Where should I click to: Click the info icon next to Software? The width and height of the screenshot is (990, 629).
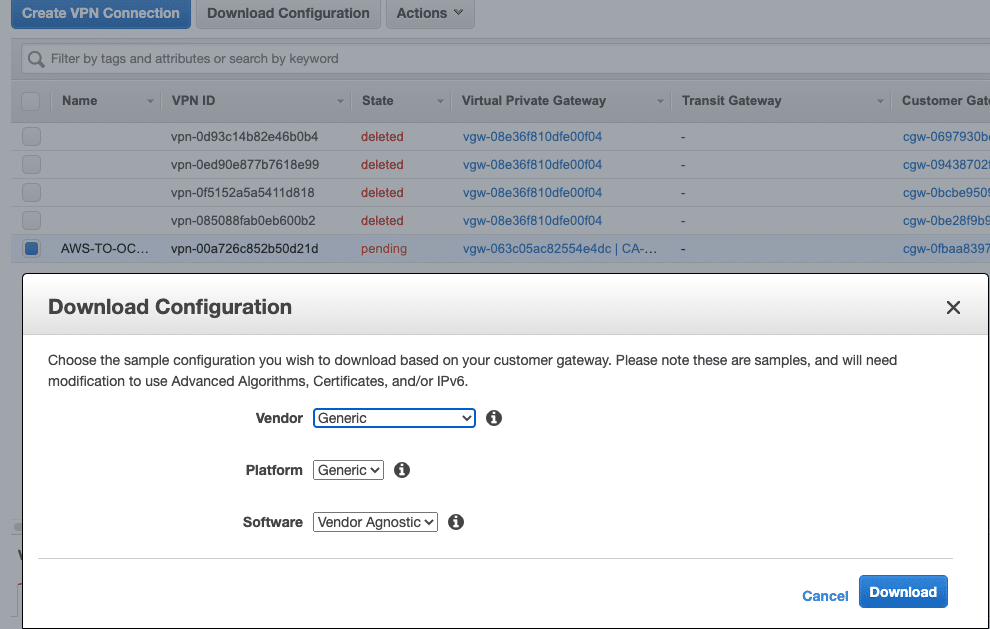pos(456,522)
